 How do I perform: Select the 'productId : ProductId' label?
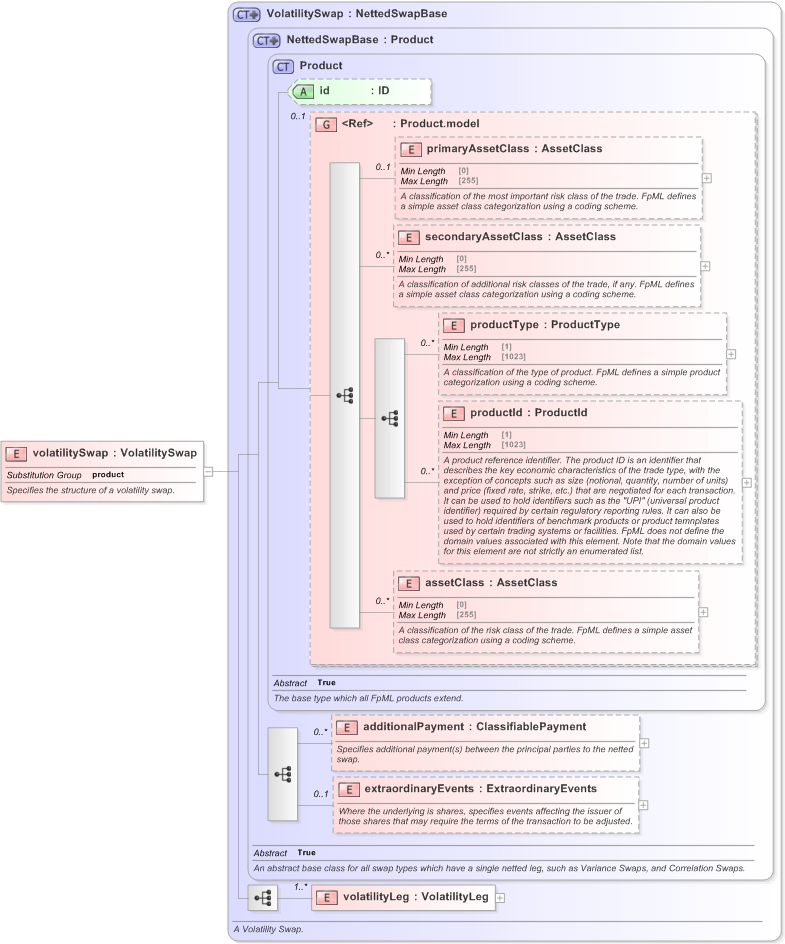coord(529,413)
